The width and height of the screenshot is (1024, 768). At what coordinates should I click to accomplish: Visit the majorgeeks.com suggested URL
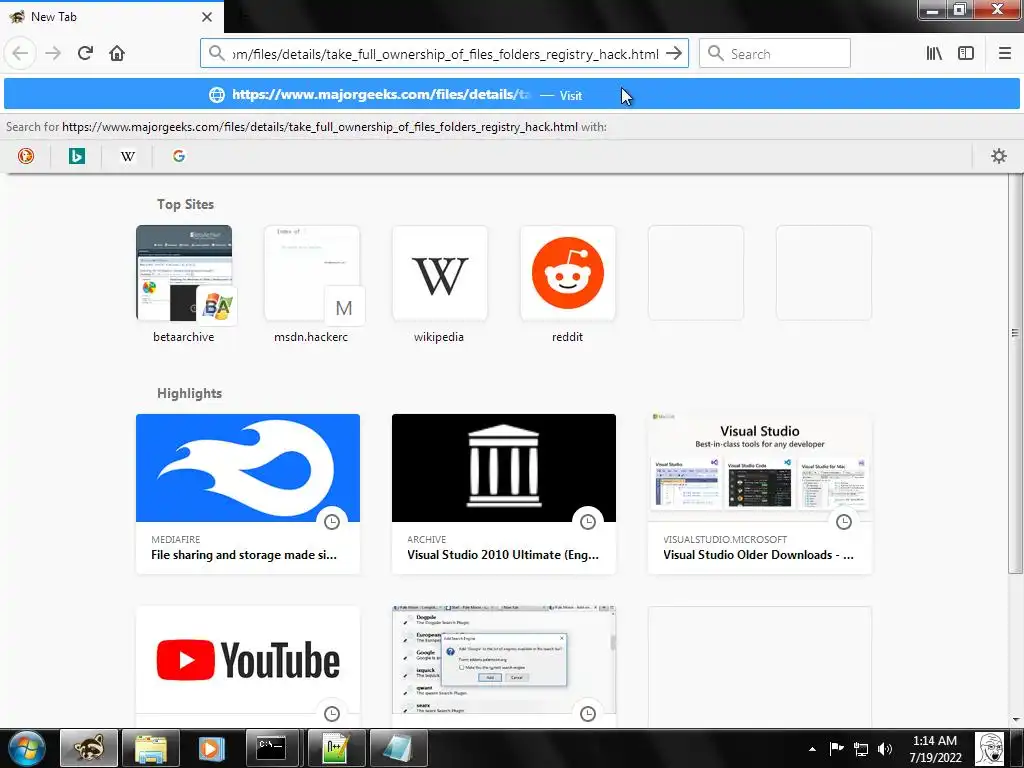click(511, 95)
